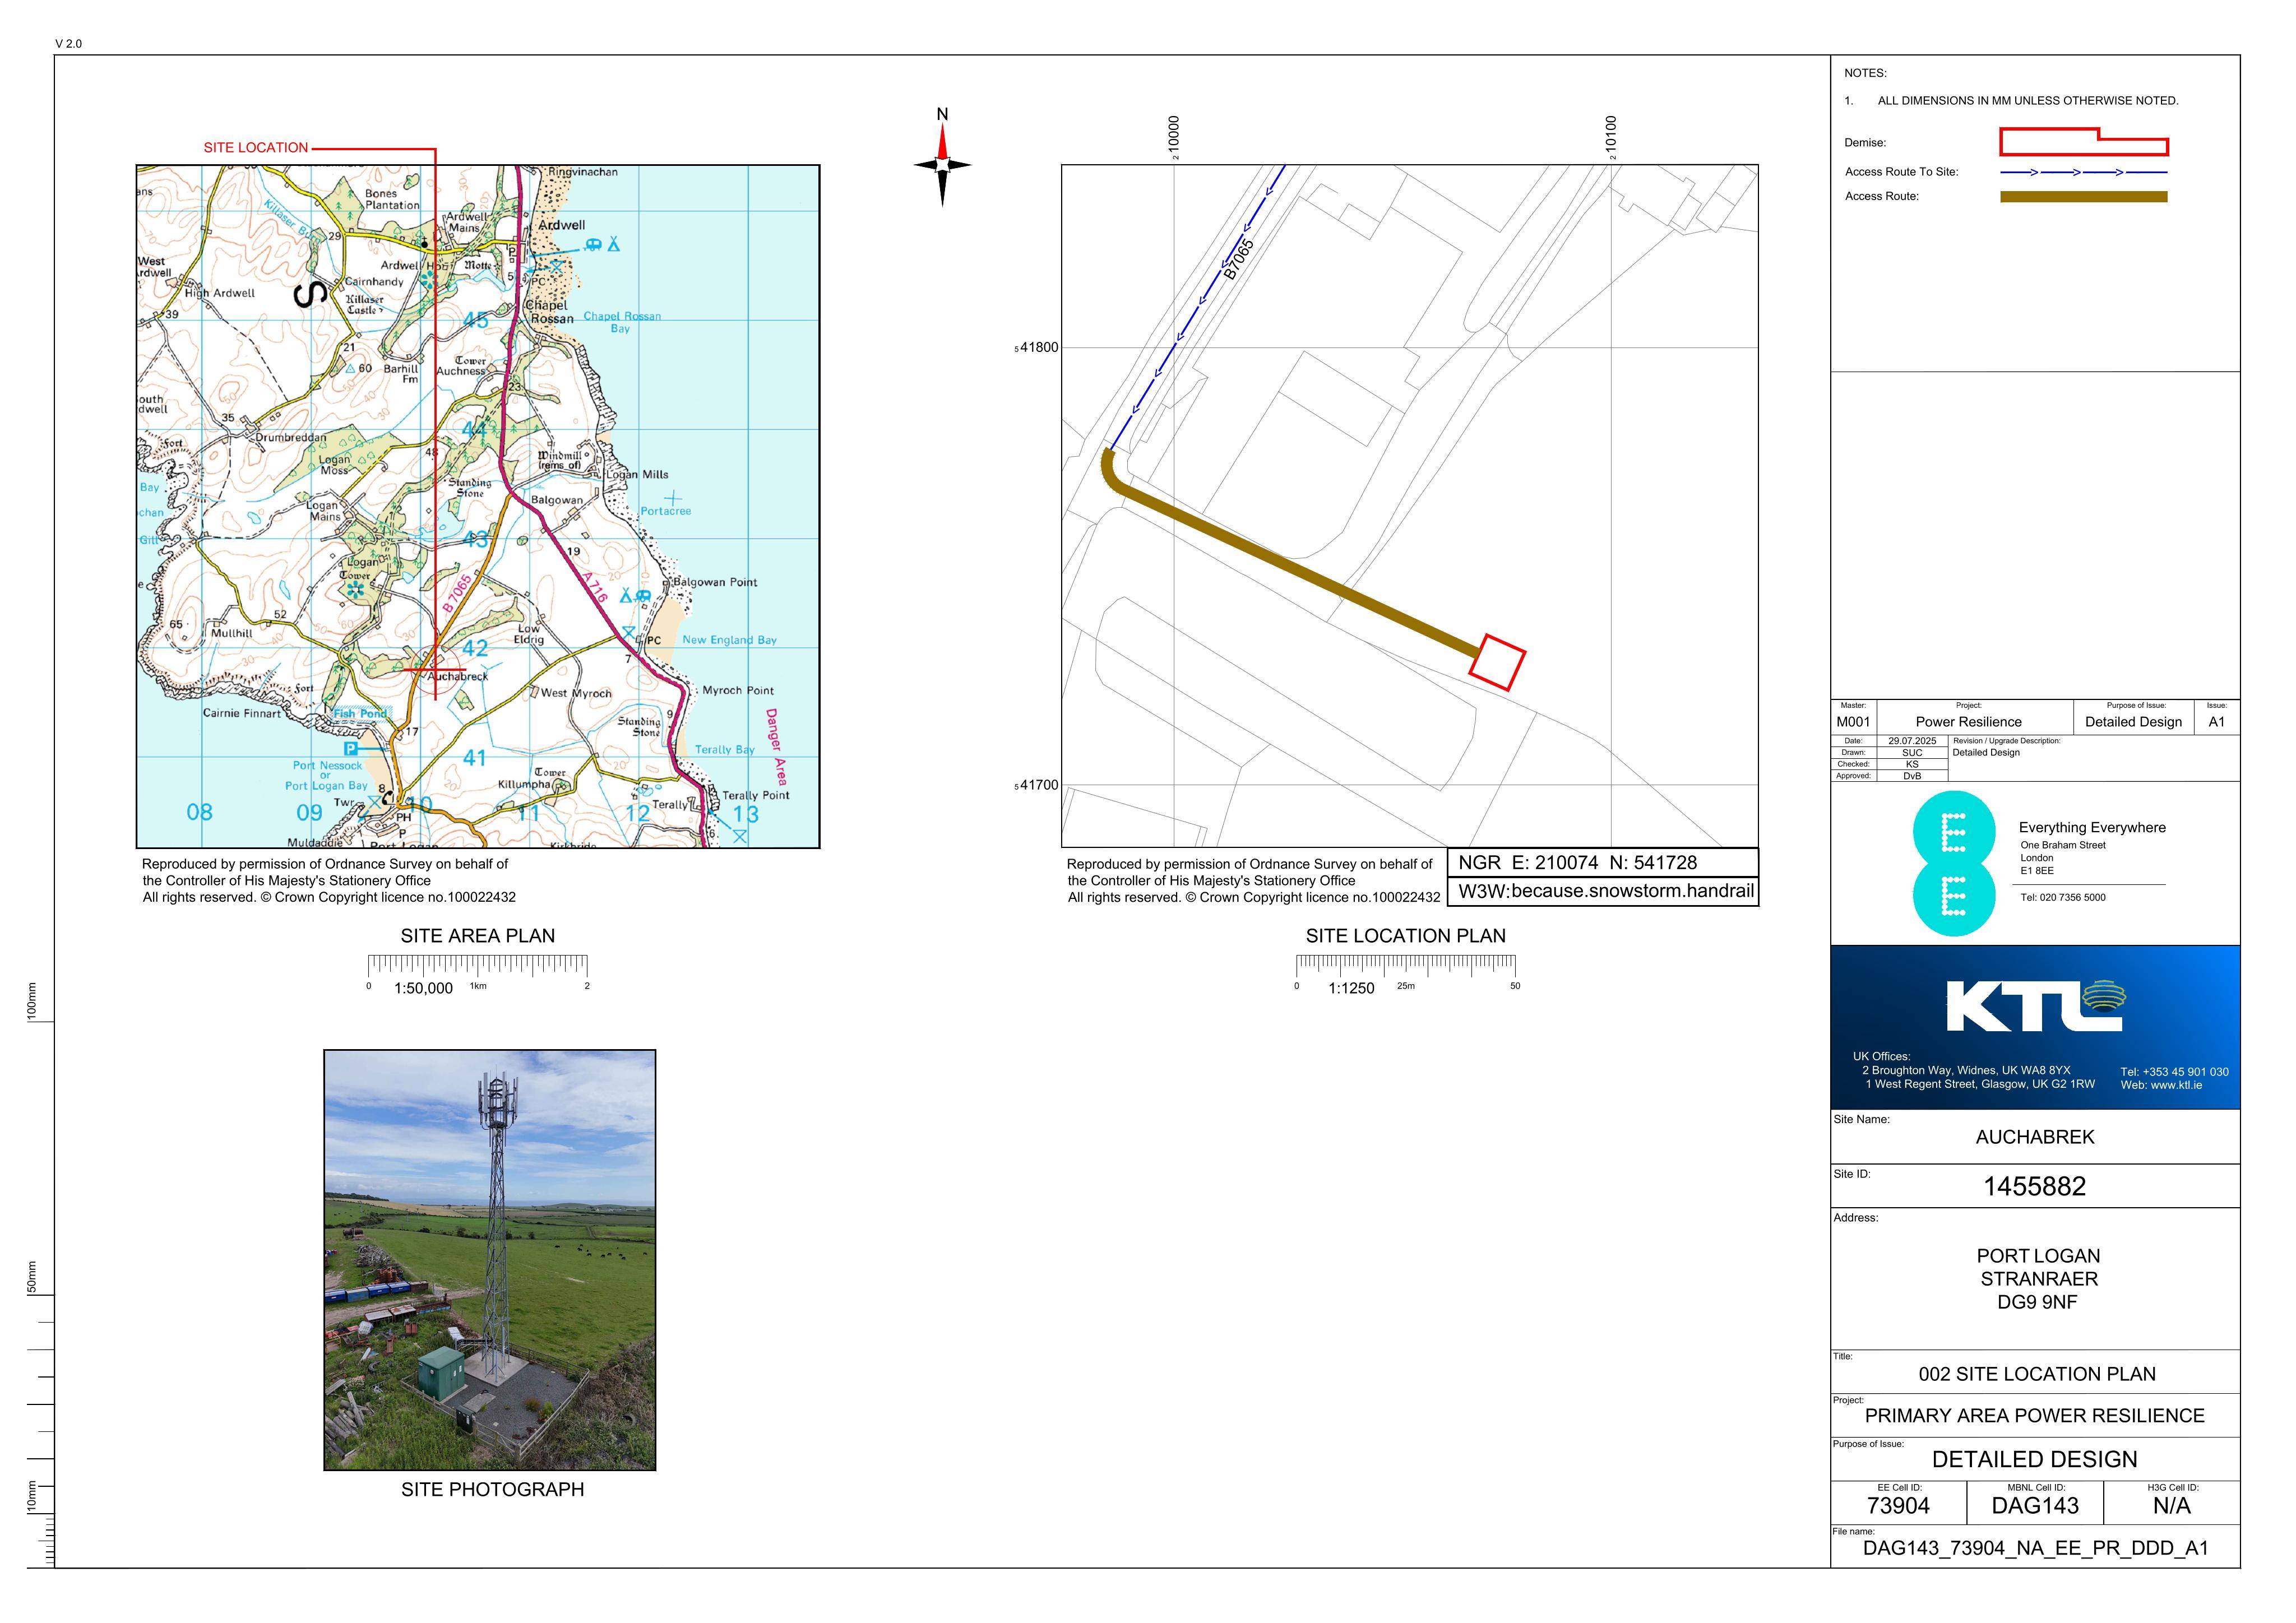This screenshot has width=2296, height=1623.
Task: Click the 1:1250 scale label
Action: coord(1351,988)
